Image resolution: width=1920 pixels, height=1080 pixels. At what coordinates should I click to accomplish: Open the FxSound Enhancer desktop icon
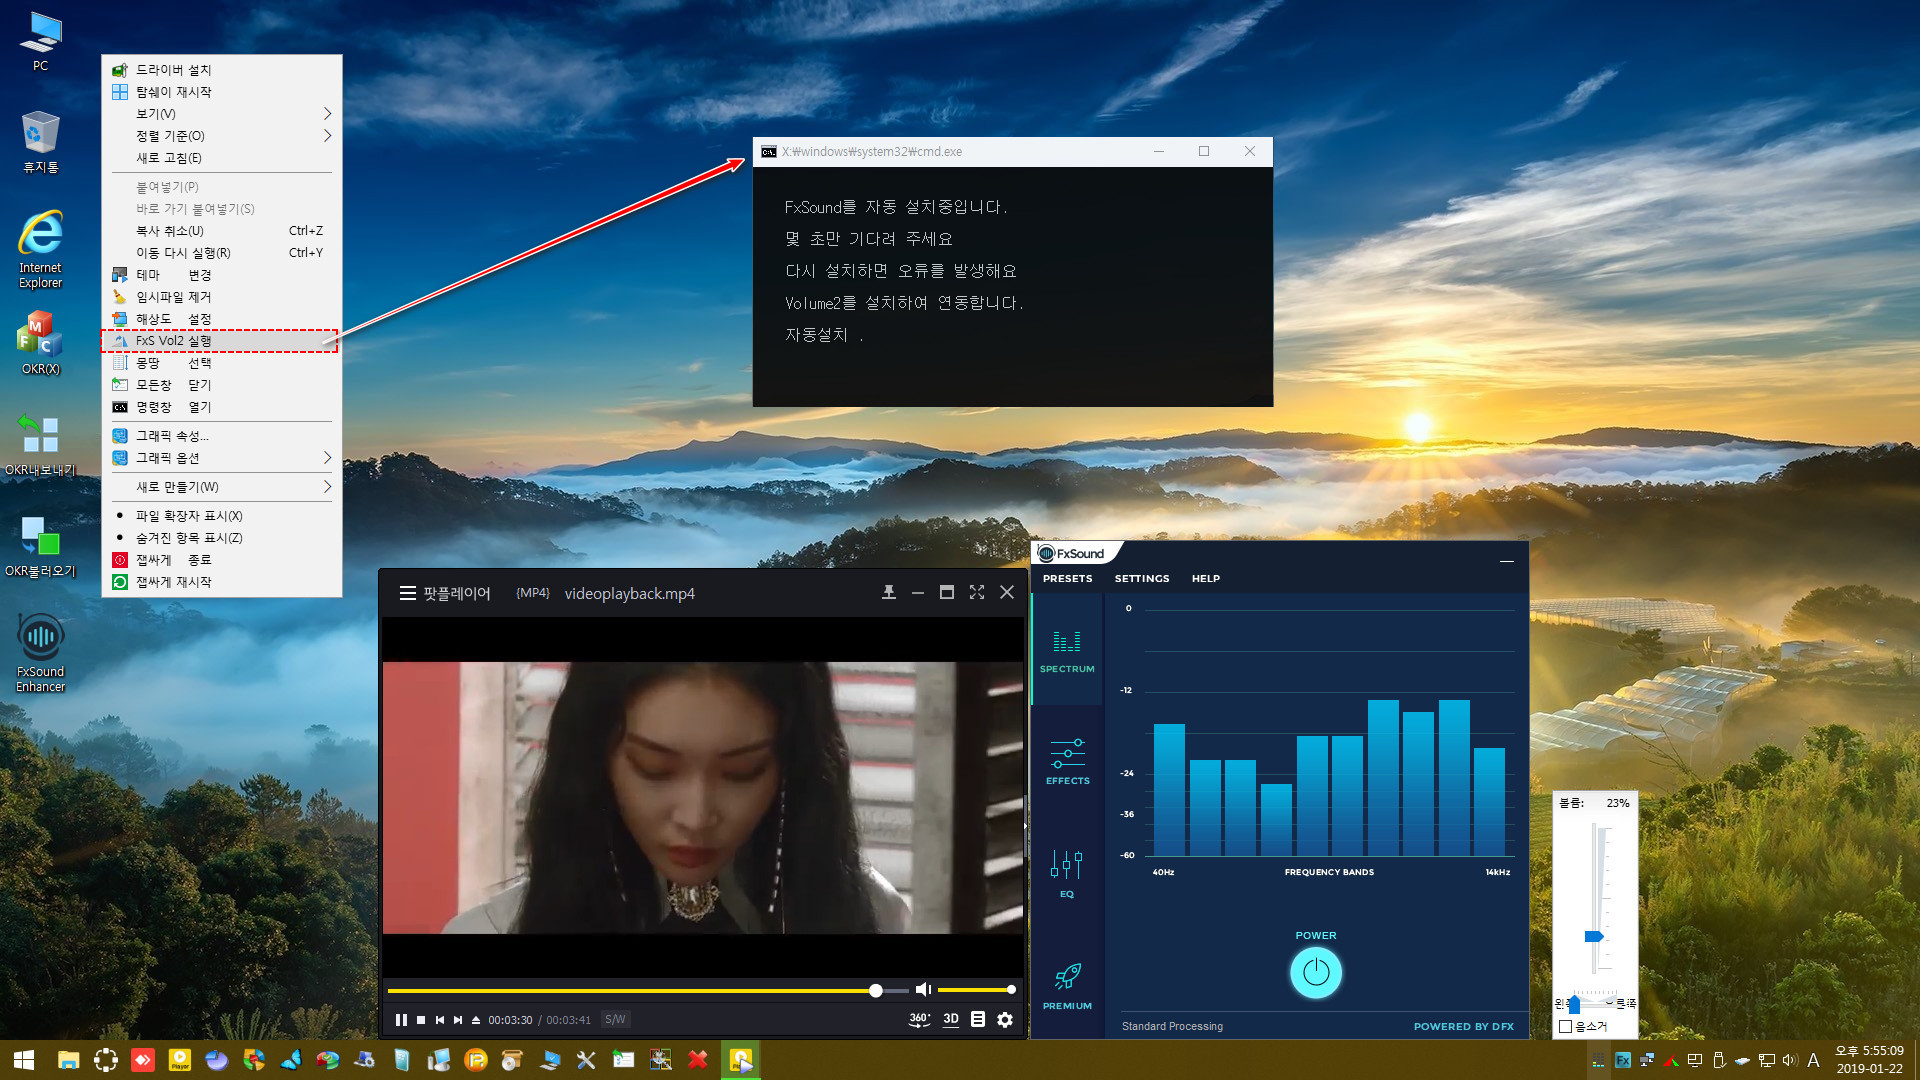point(40,652)
